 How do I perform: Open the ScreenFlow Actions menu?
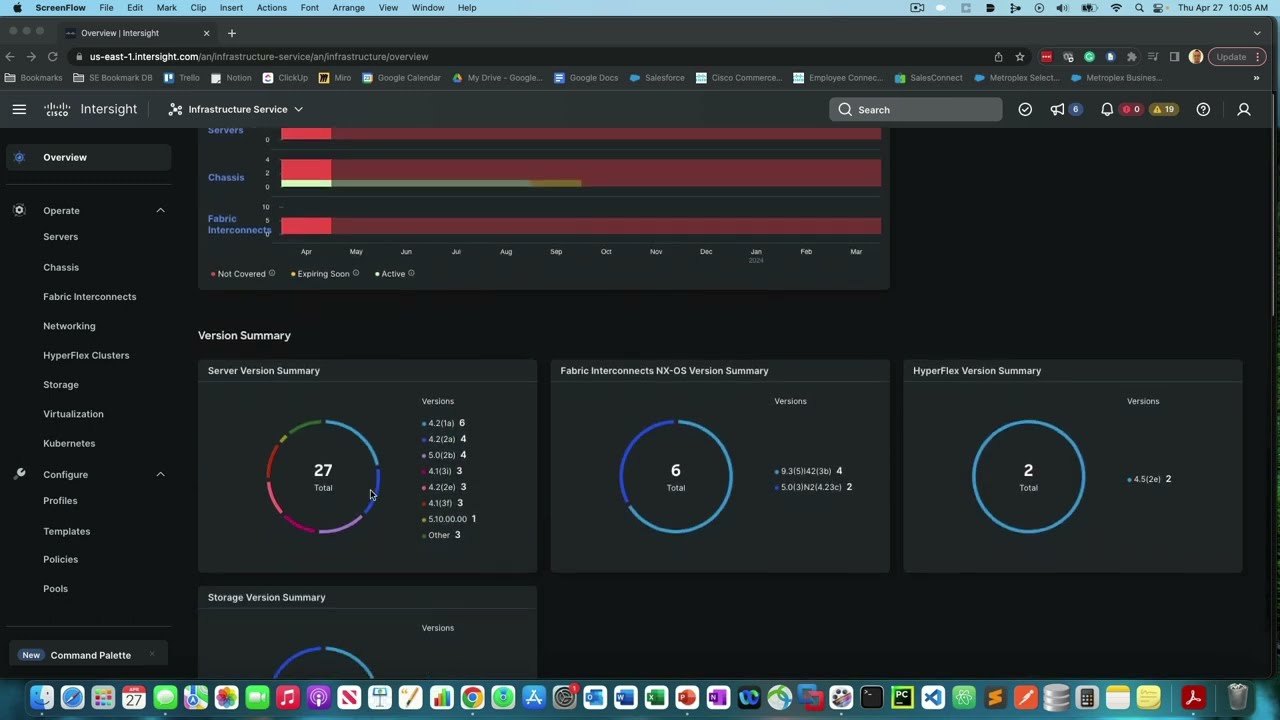[271, 8]
